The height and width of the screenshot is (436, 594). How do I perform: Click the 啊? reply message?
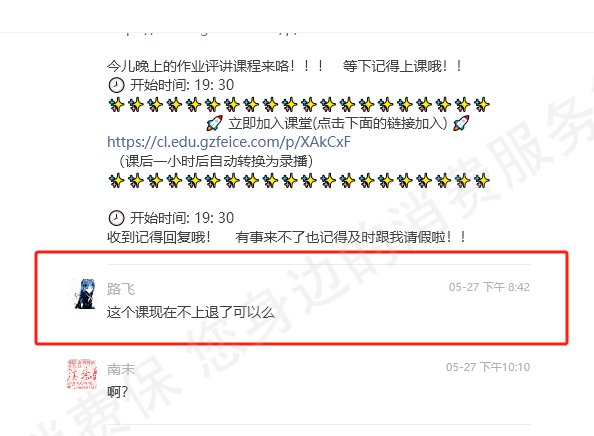118,392
